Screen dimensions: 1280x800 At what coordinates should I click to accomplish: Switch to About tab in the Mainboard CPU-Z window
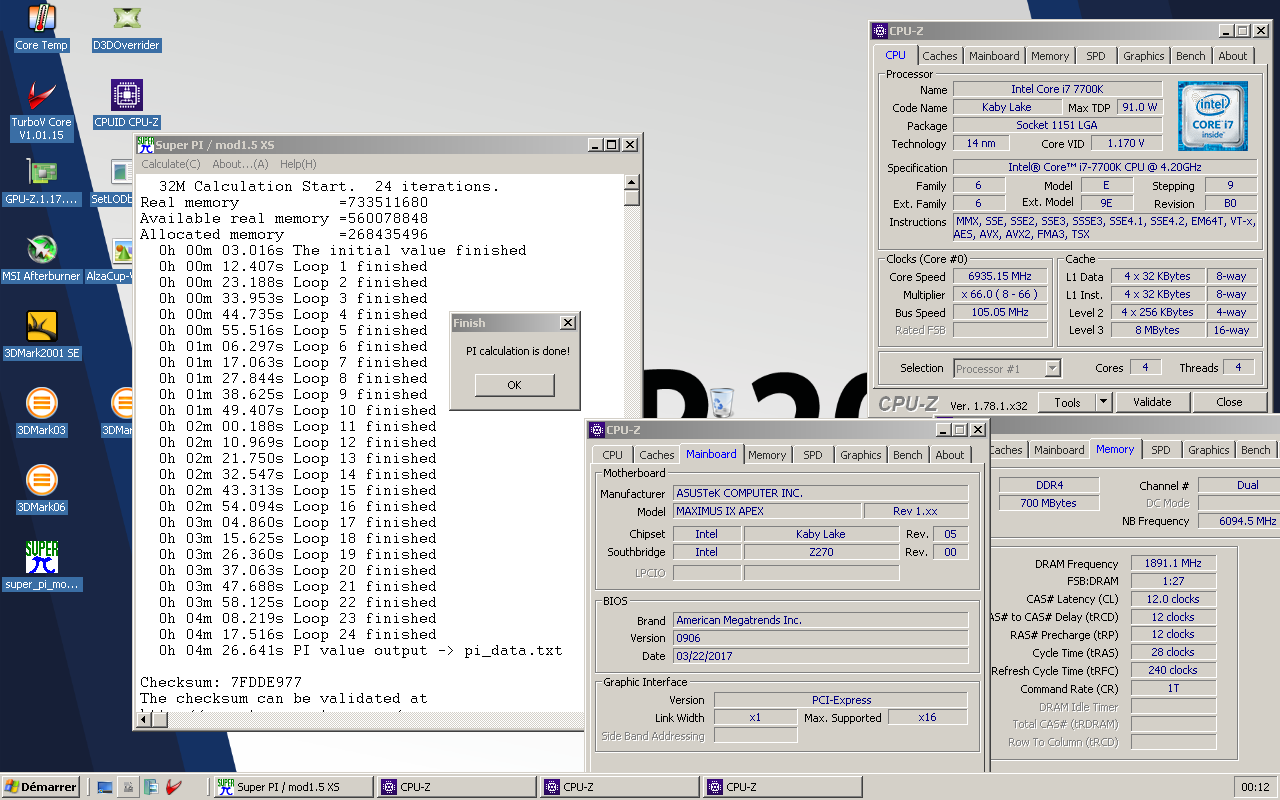tap(950, 455)
